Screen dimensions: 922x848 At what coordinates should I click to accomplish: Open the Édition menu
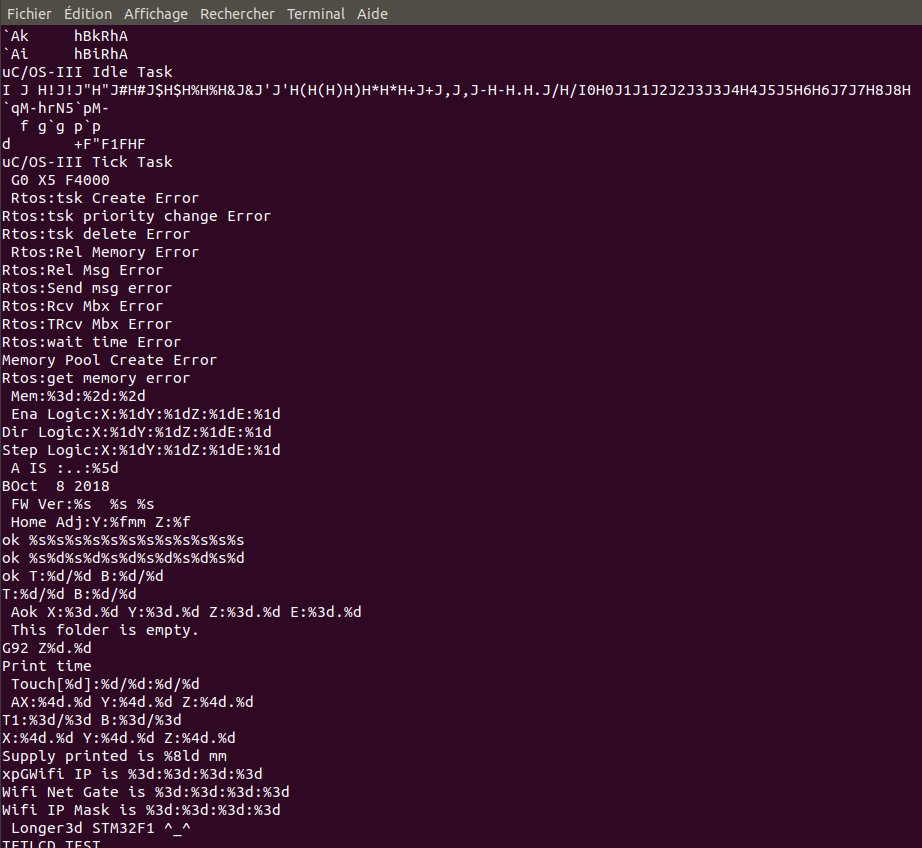tap(88, 14)
